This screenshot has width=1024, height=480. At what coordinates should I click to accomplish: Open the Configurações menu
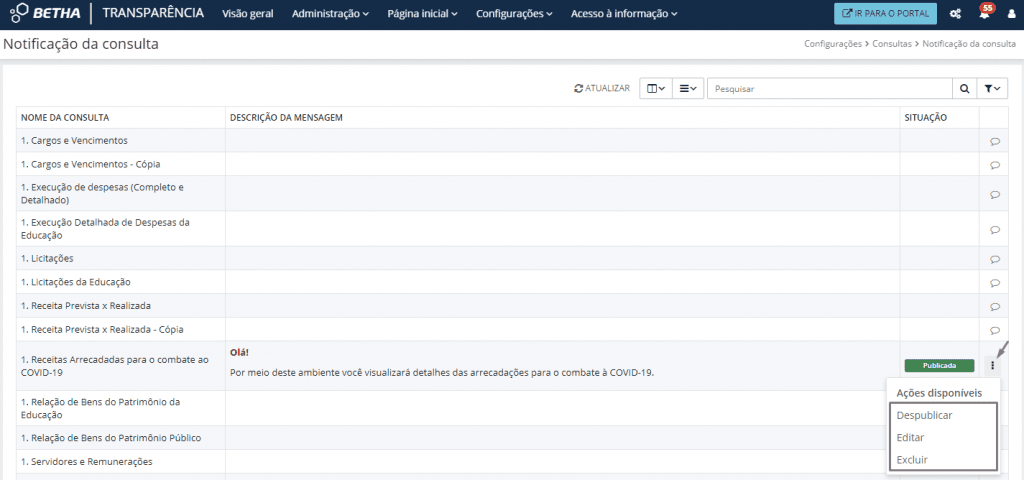(514, 14)
